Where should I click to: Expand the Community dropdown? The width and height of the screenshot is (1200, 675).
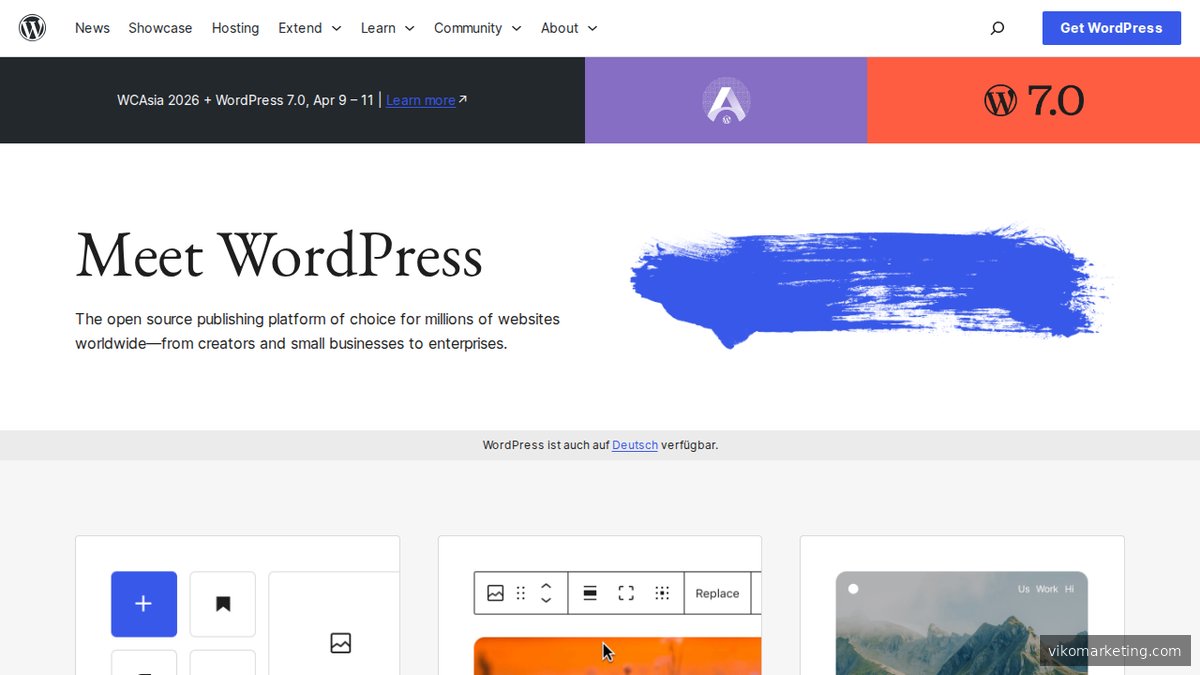click(477, 28)
